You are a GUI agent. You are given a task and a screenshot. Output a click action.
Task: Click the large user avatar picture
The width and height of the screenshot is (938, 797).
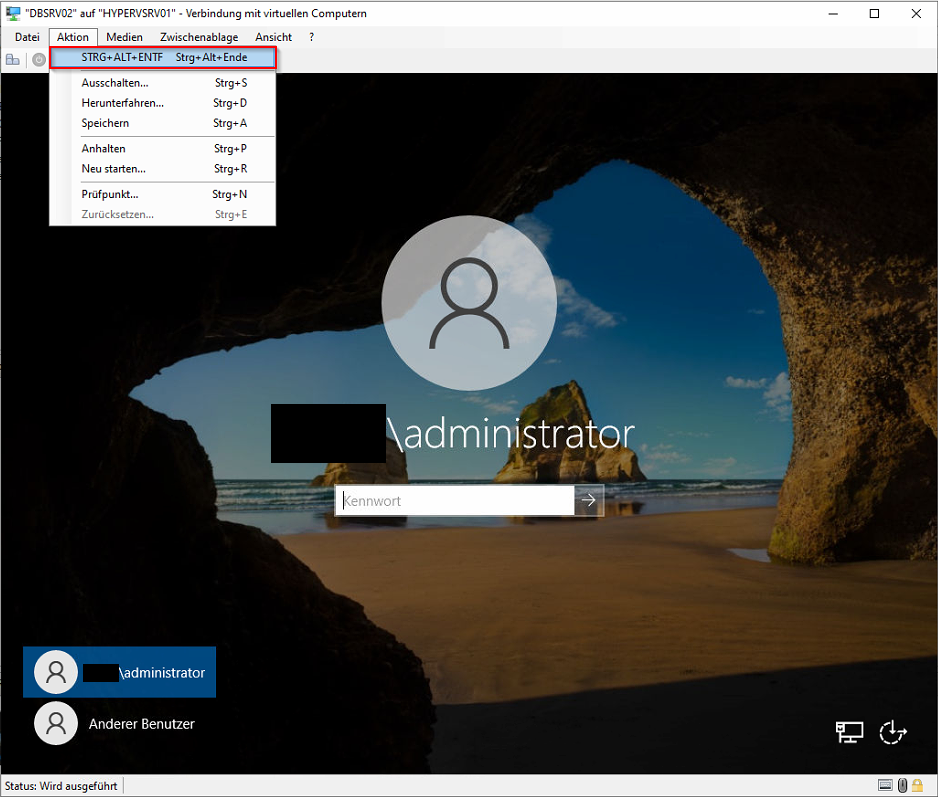point(469,303)
